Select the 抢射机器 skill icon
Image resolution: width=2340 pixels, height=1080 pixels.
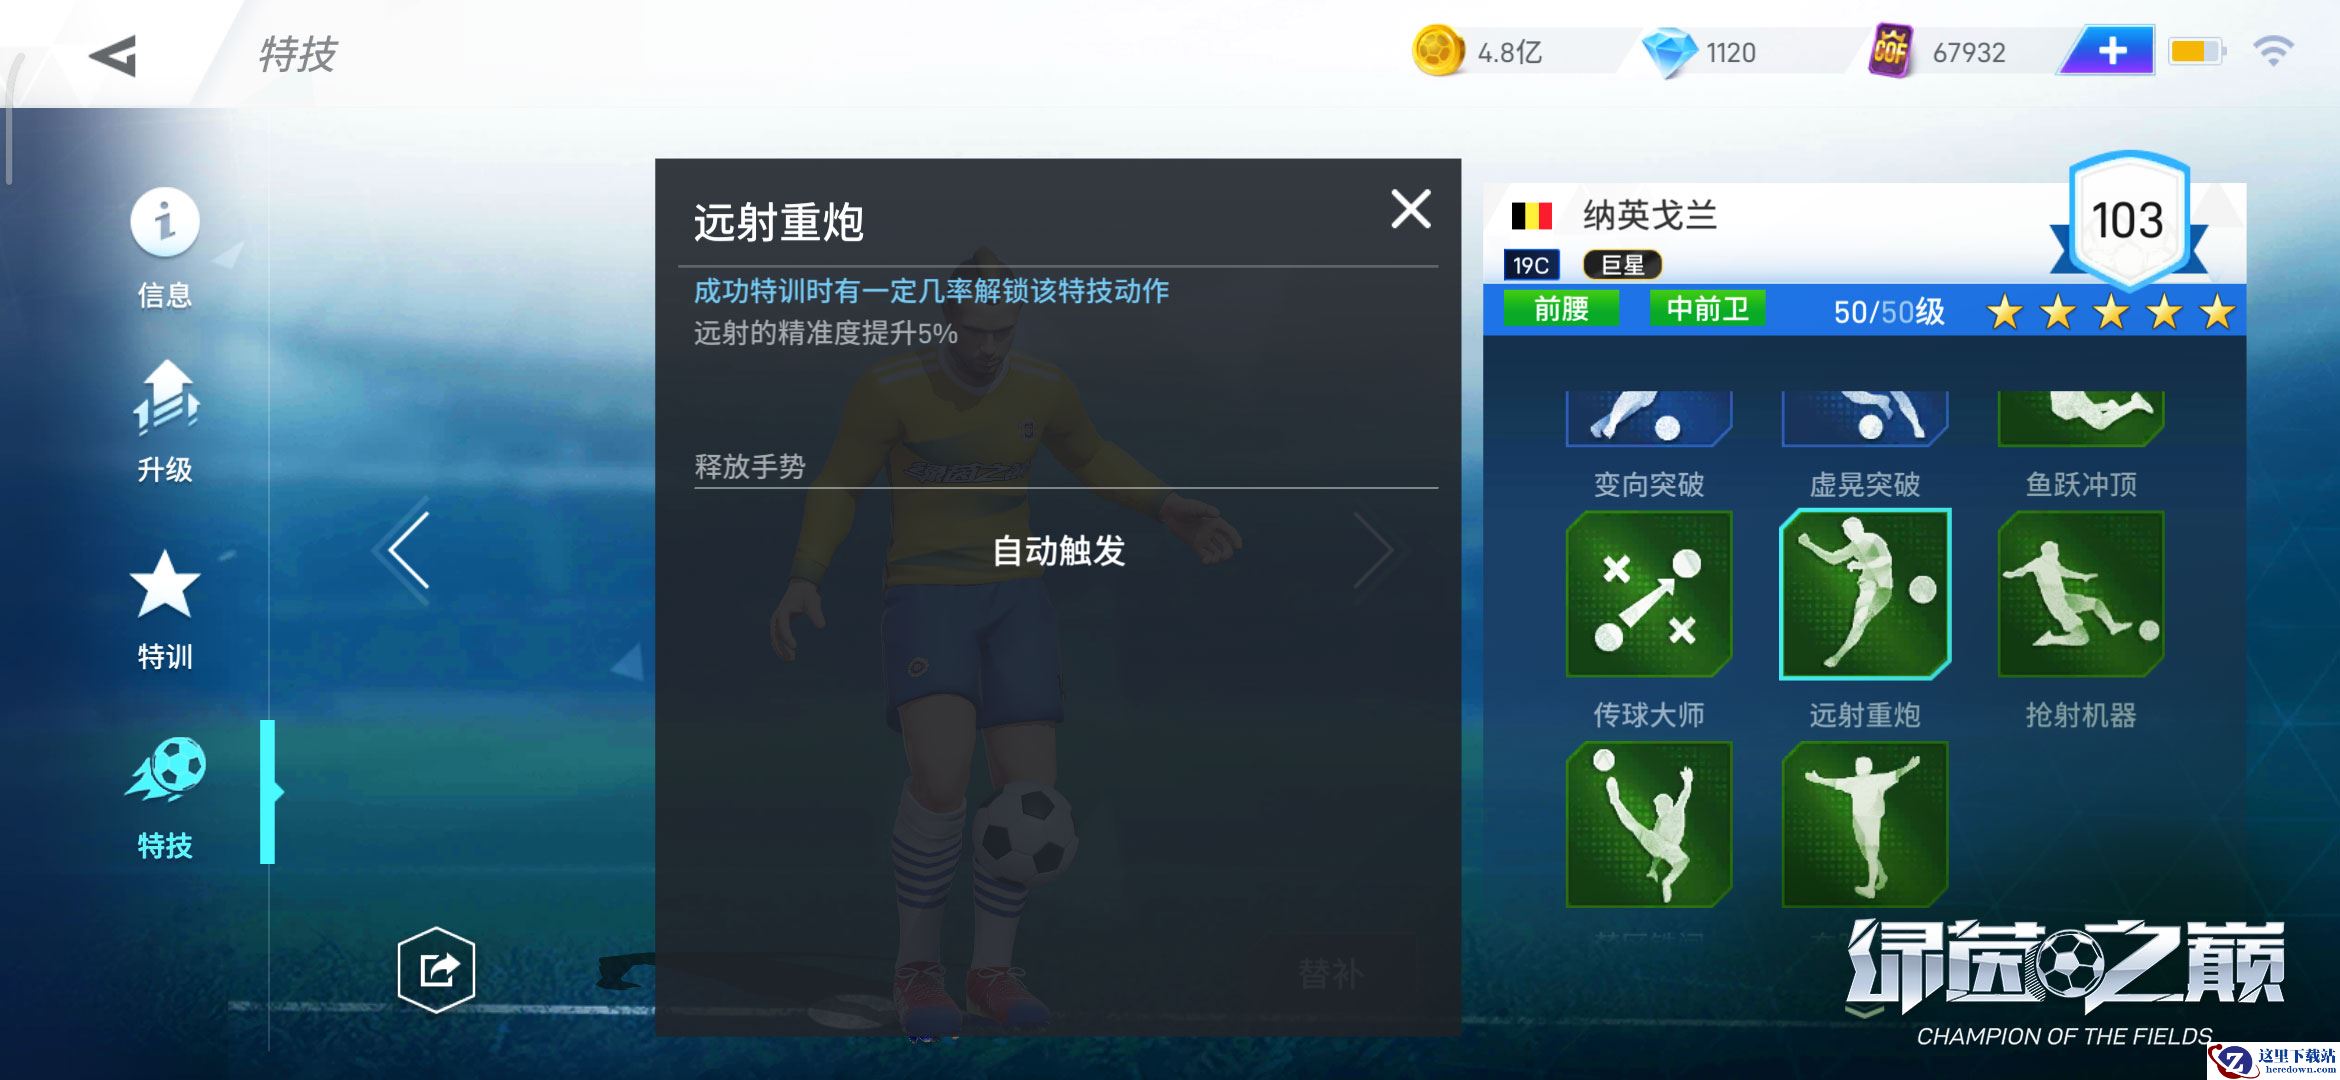click(2081, 594)
